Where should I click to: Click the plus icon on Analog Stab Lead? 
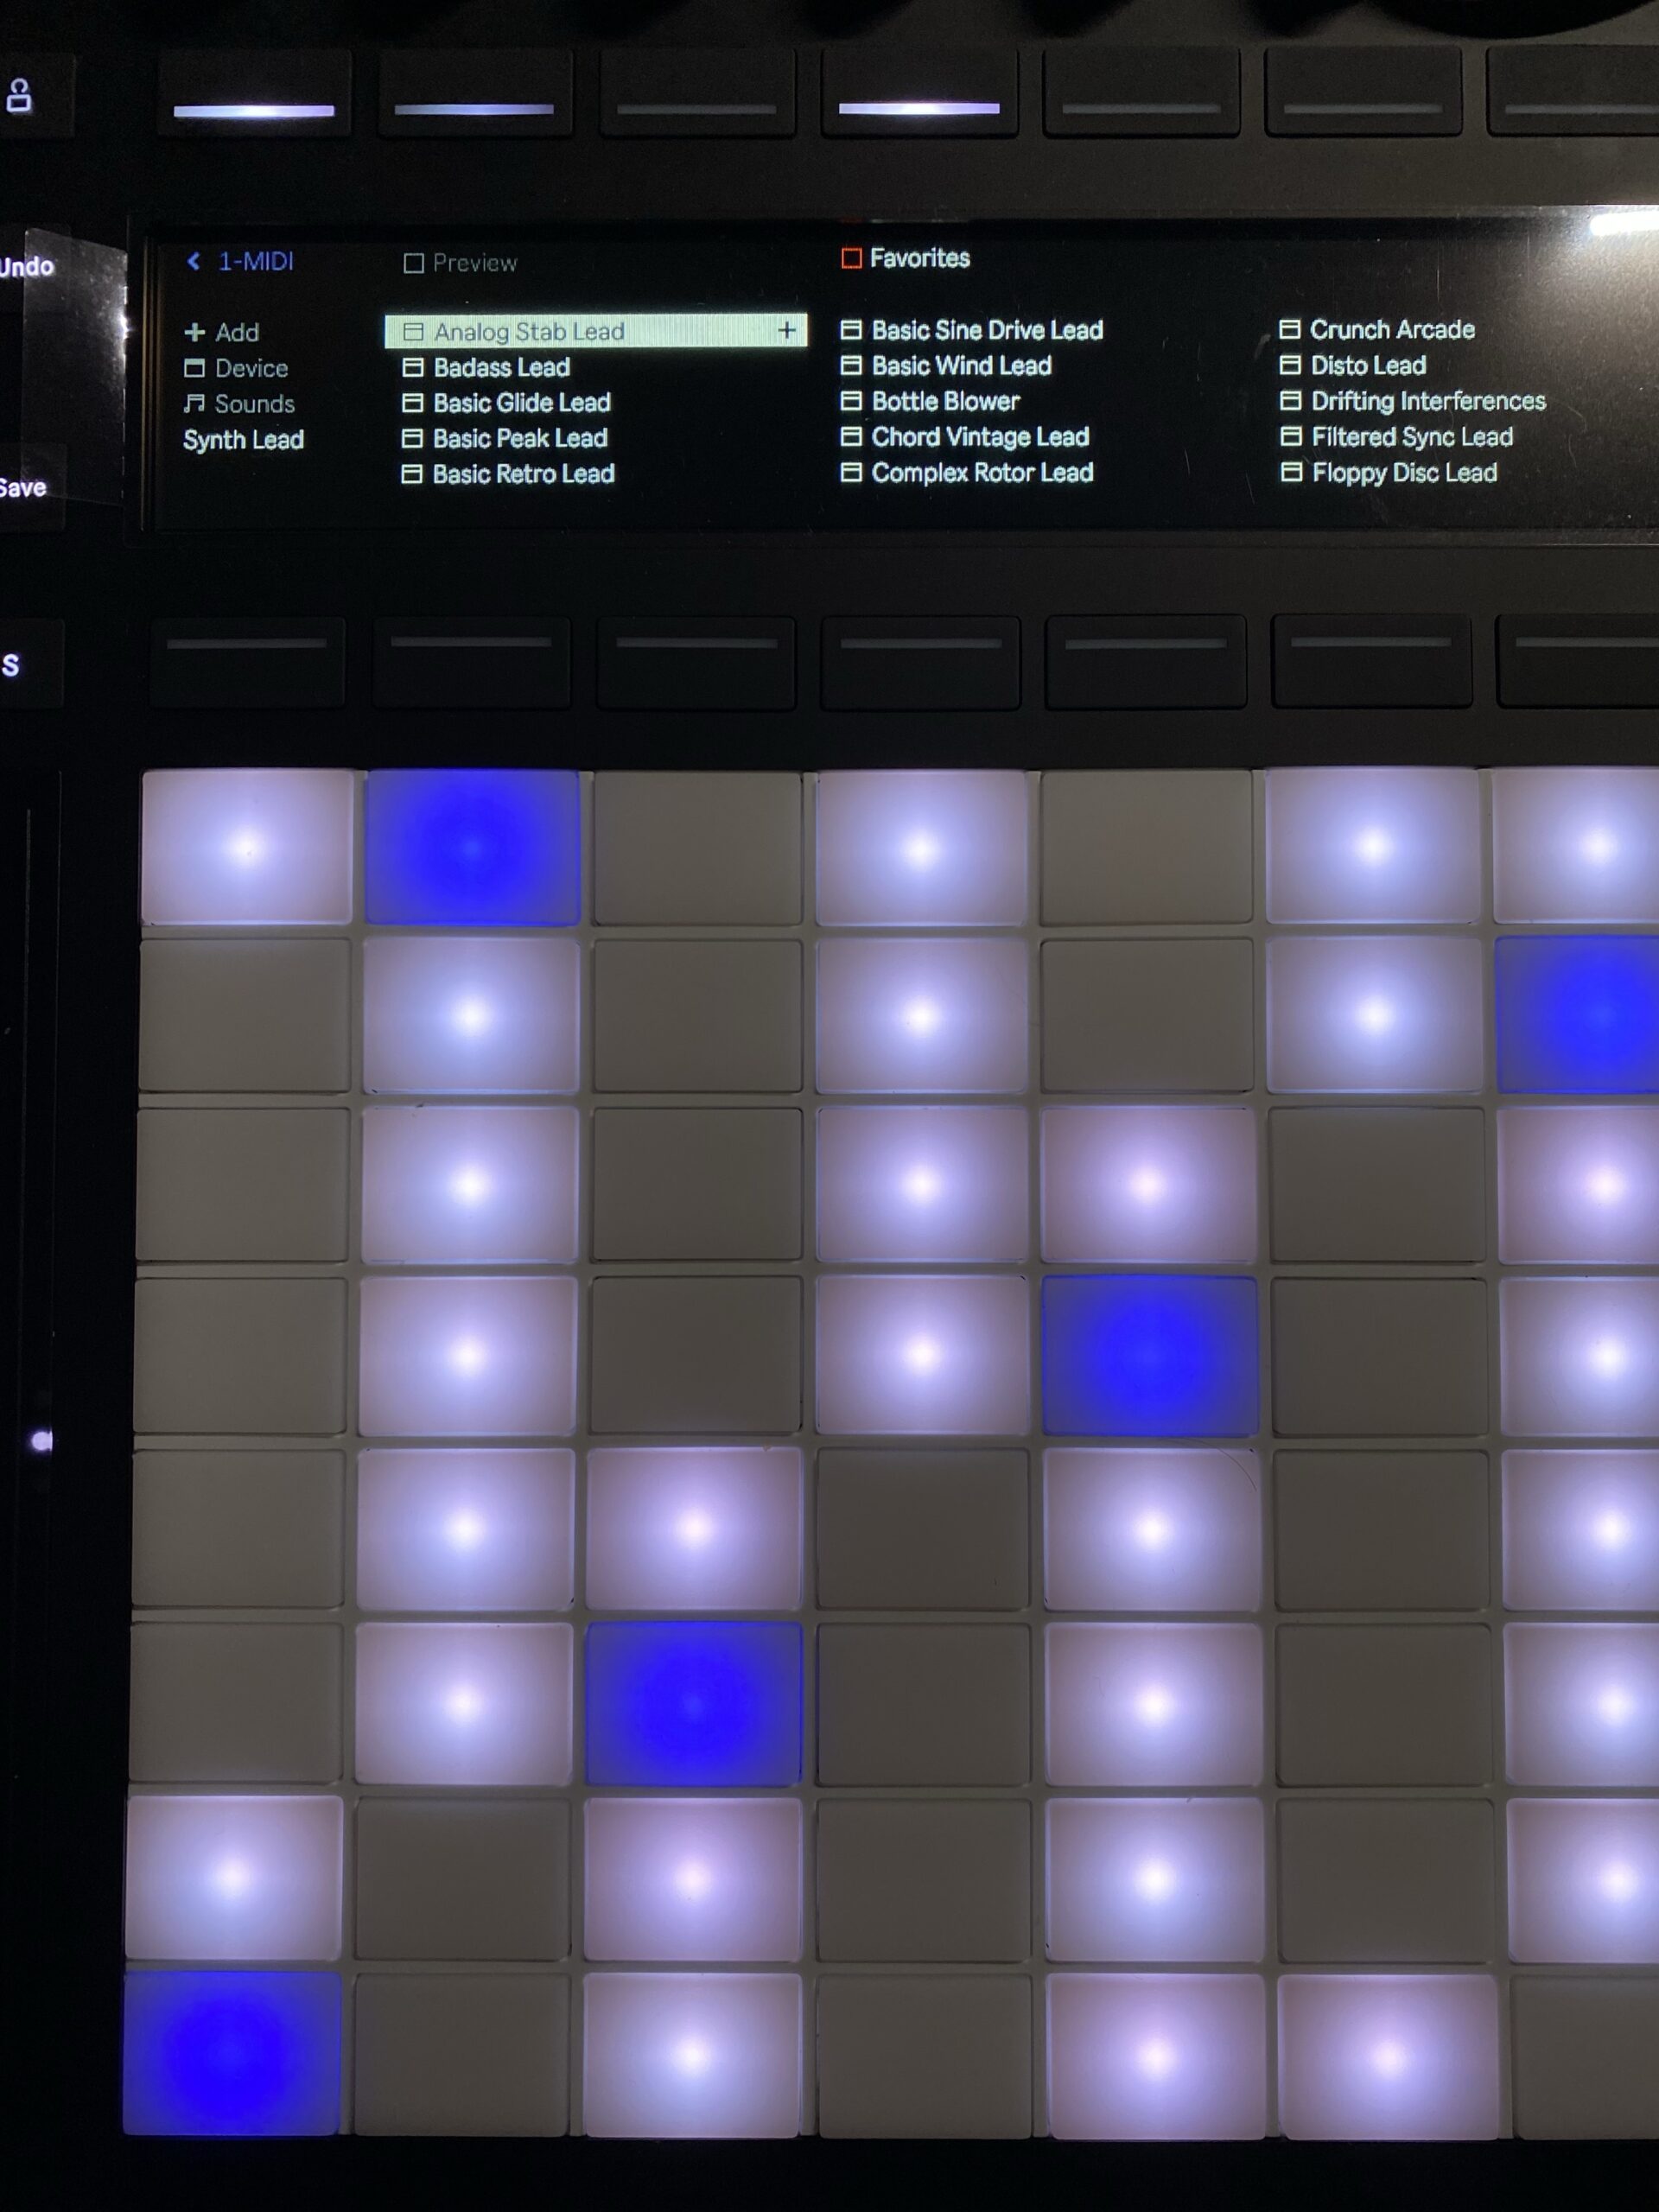787,330
